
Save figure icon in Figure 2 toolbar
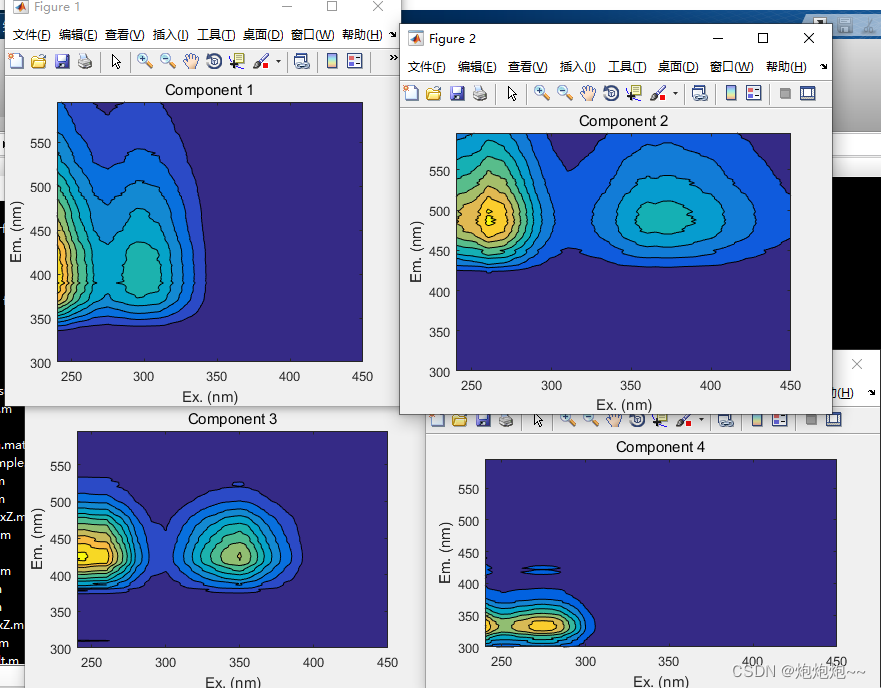pos(457,93)
